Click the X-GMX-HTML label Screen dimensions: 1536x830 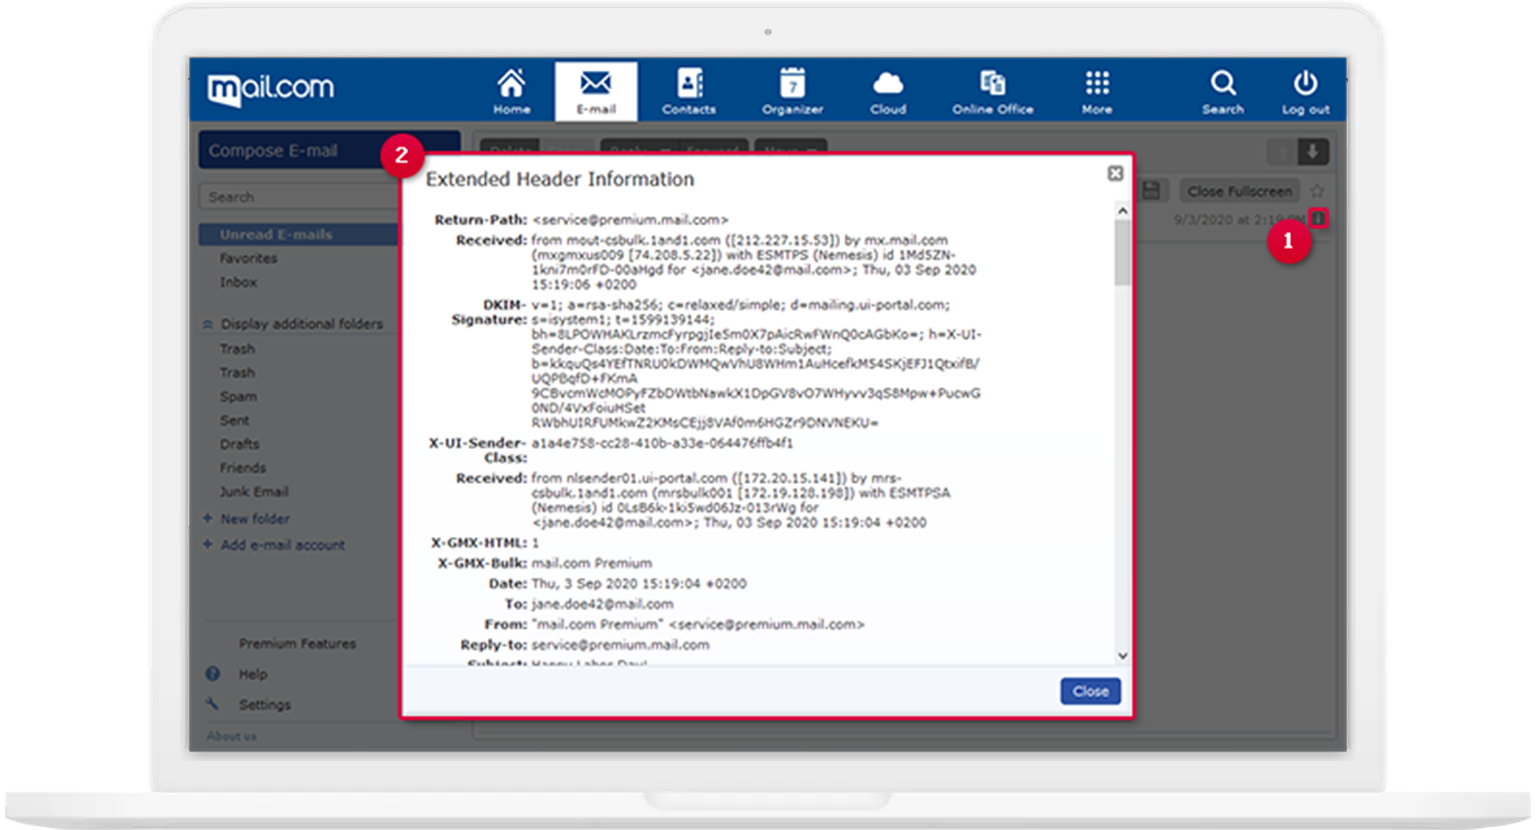tap(479, 543)
